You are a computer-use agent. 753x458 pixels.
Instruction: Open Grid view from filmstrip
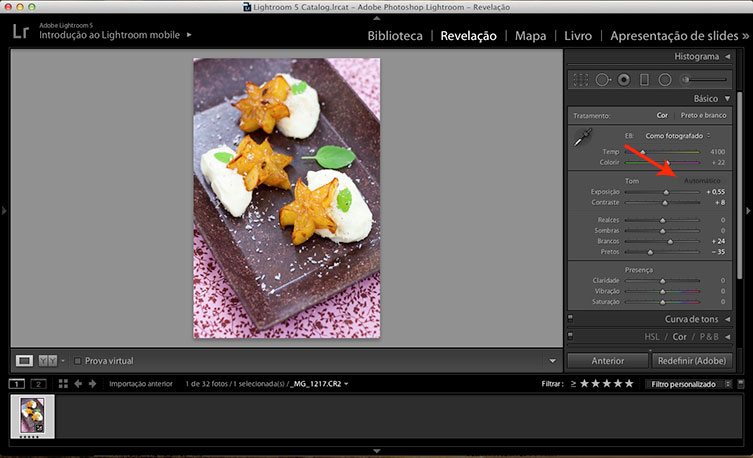pyautogui.click(x=63, y=383)
